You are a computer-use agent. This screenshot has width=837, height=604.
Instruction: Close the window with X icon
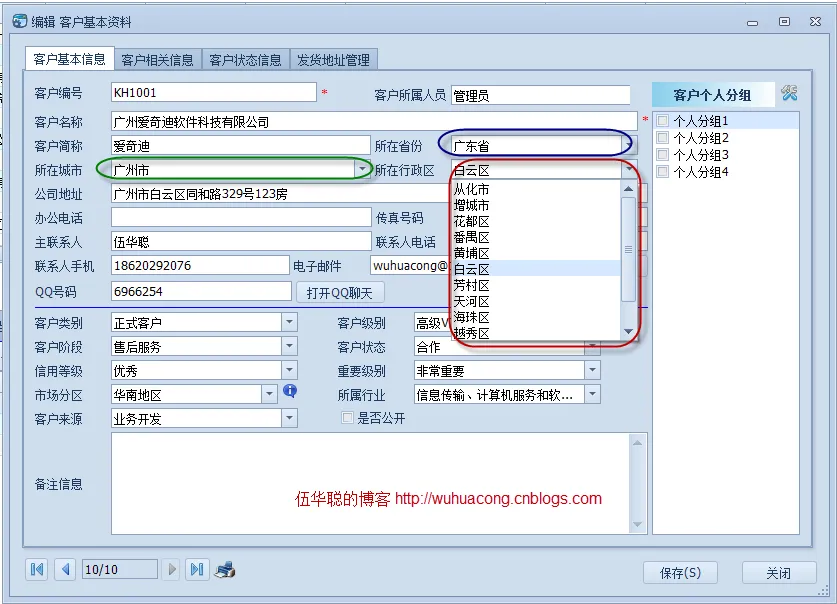coord(815,21)
